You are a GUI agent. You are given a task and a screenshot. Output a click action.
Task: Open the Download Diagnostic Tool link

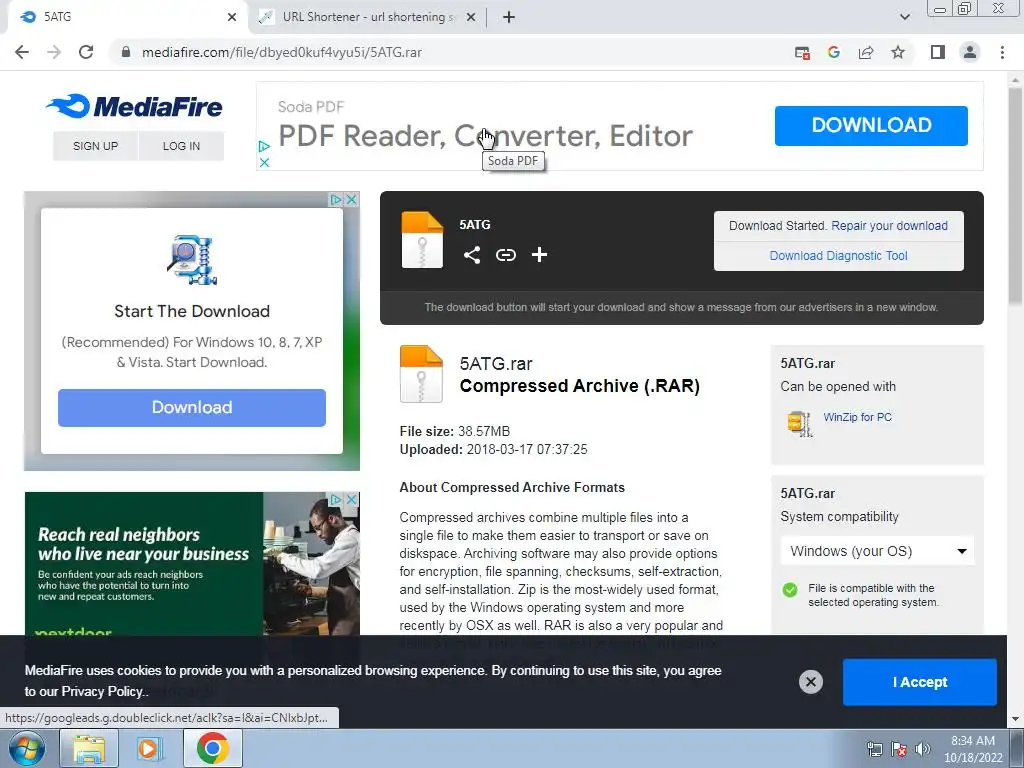pyautogui.click(x=839, y=255)
